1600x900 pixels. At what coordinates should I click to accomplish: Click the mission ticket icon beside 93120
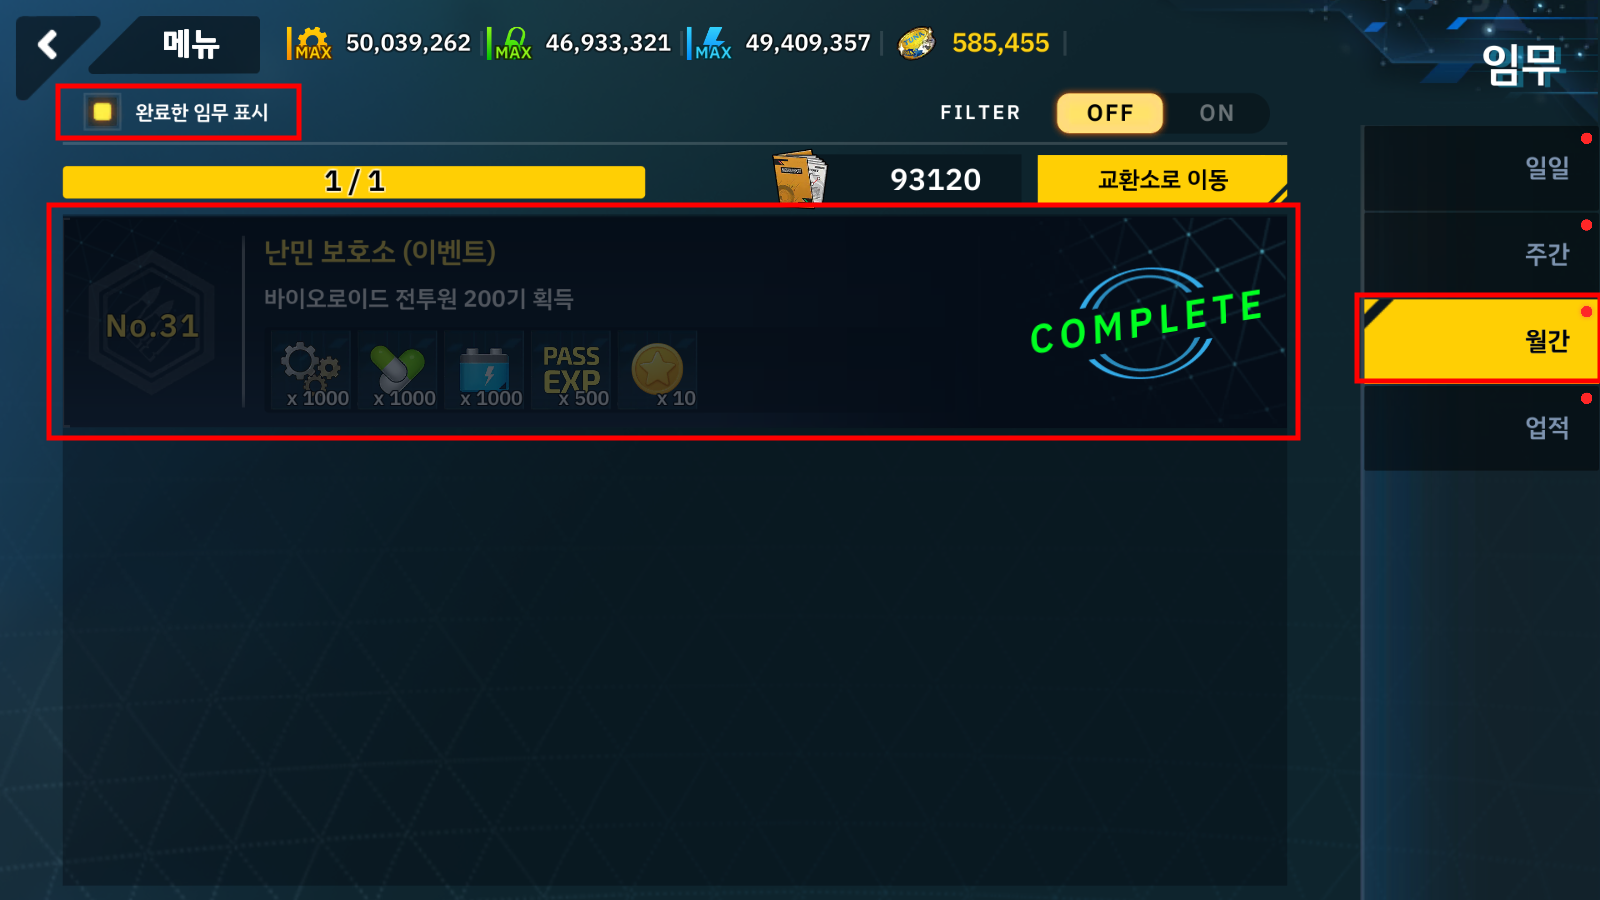800,177
